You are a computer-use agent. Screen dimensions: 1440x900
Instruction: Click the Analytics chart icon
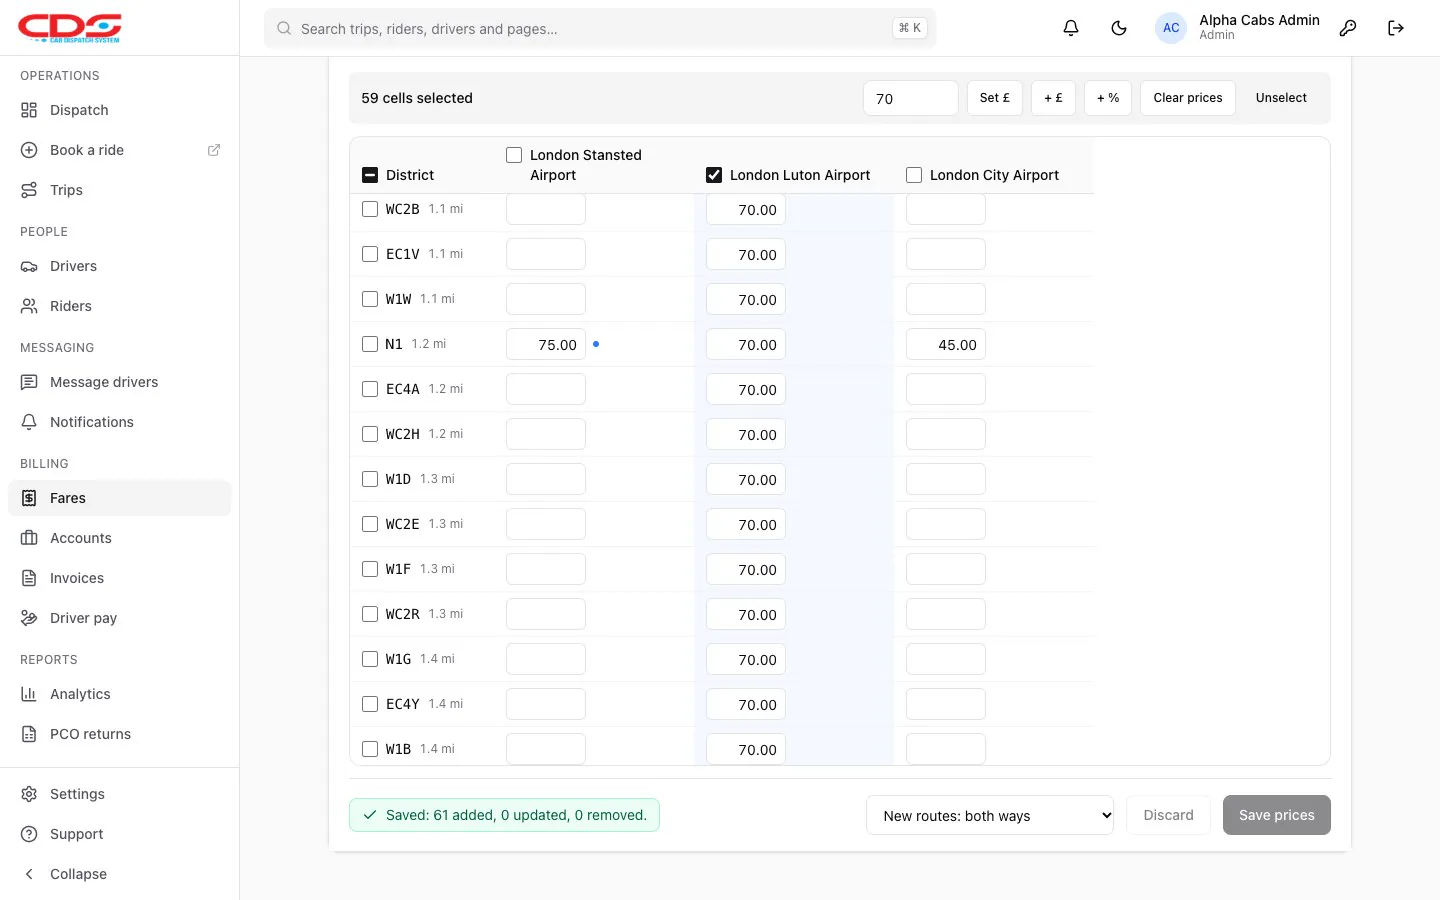point(29,694)
